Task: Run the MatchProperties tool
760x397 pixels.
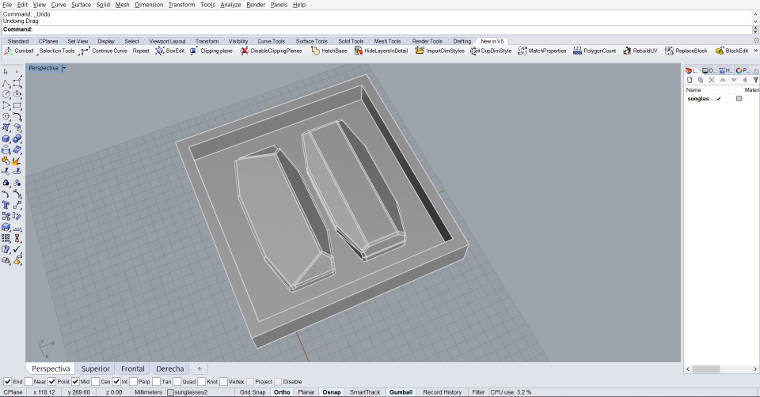Action: click(542, 51)
